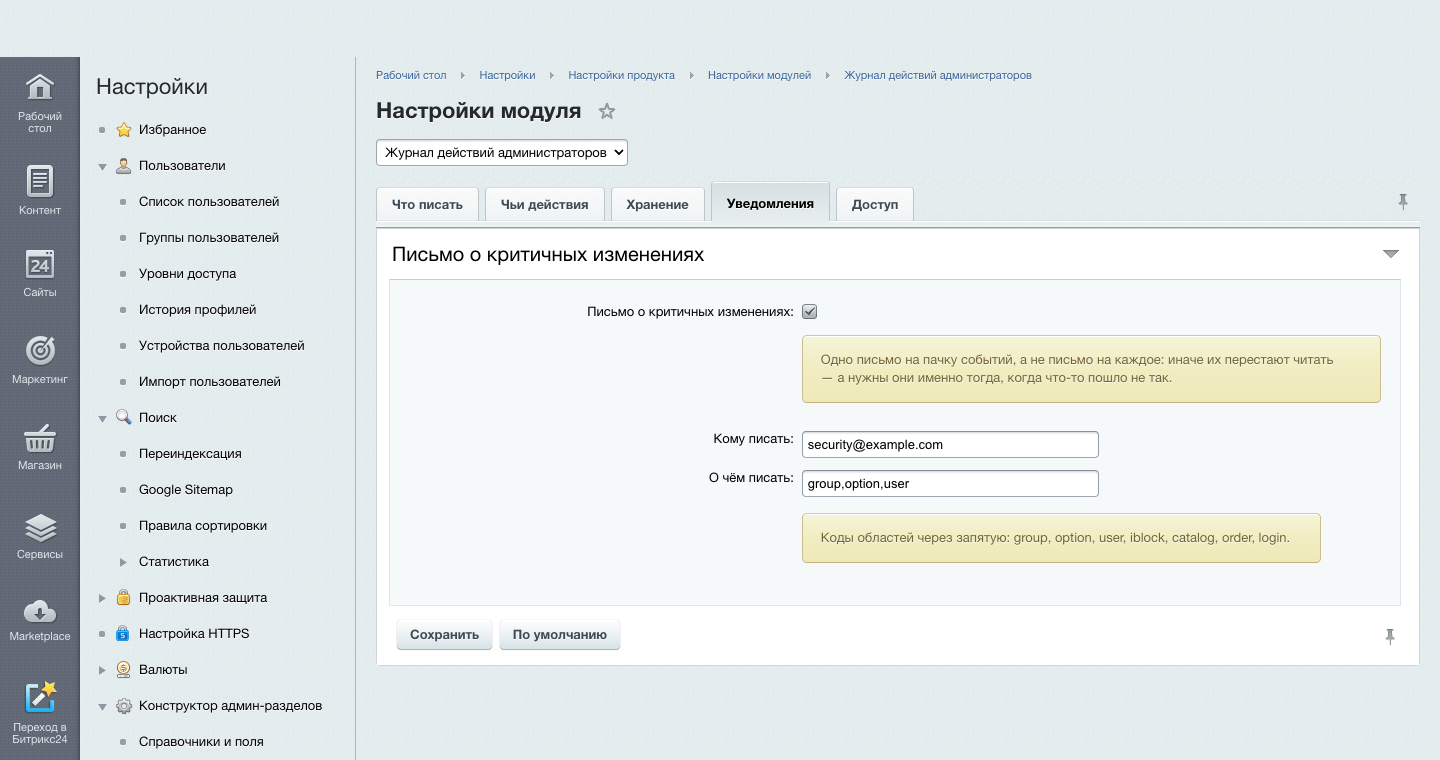Screen dimensions: 1440x760
Task: Click the Валюты coin icon
Action: click(124, 670)
